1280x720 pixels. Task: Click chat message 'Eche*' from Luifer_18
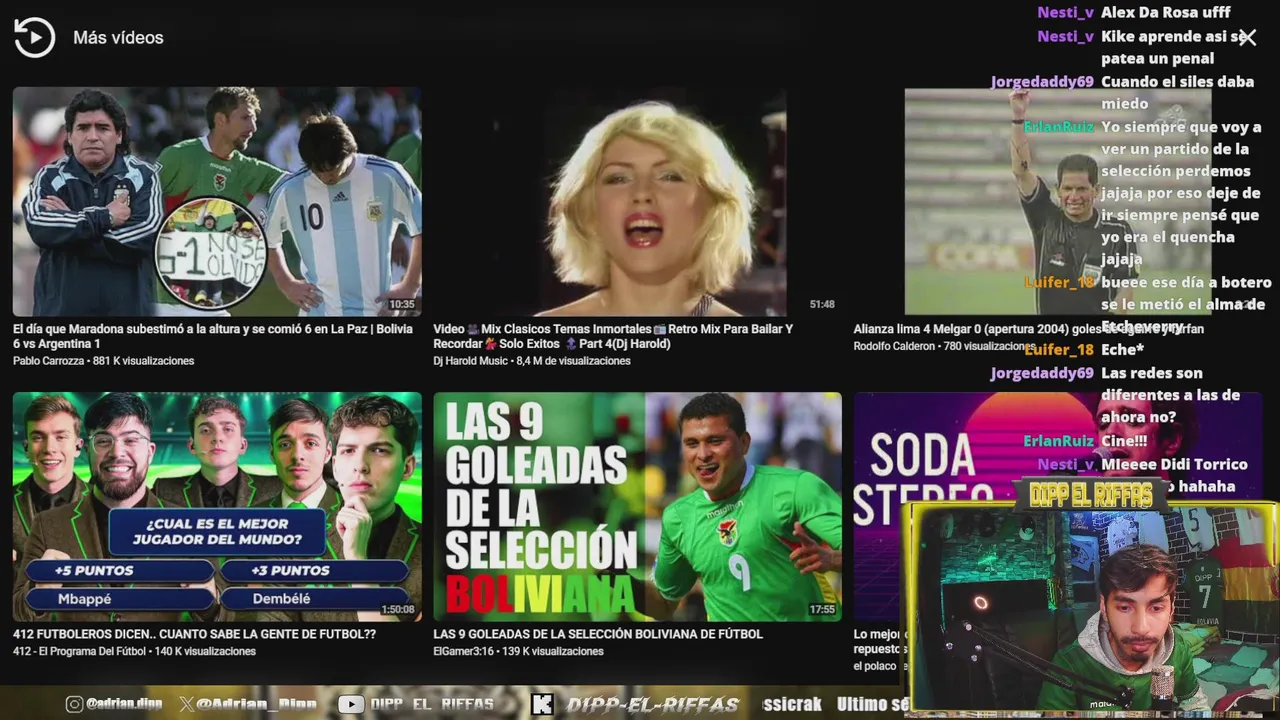[1122, 349]
